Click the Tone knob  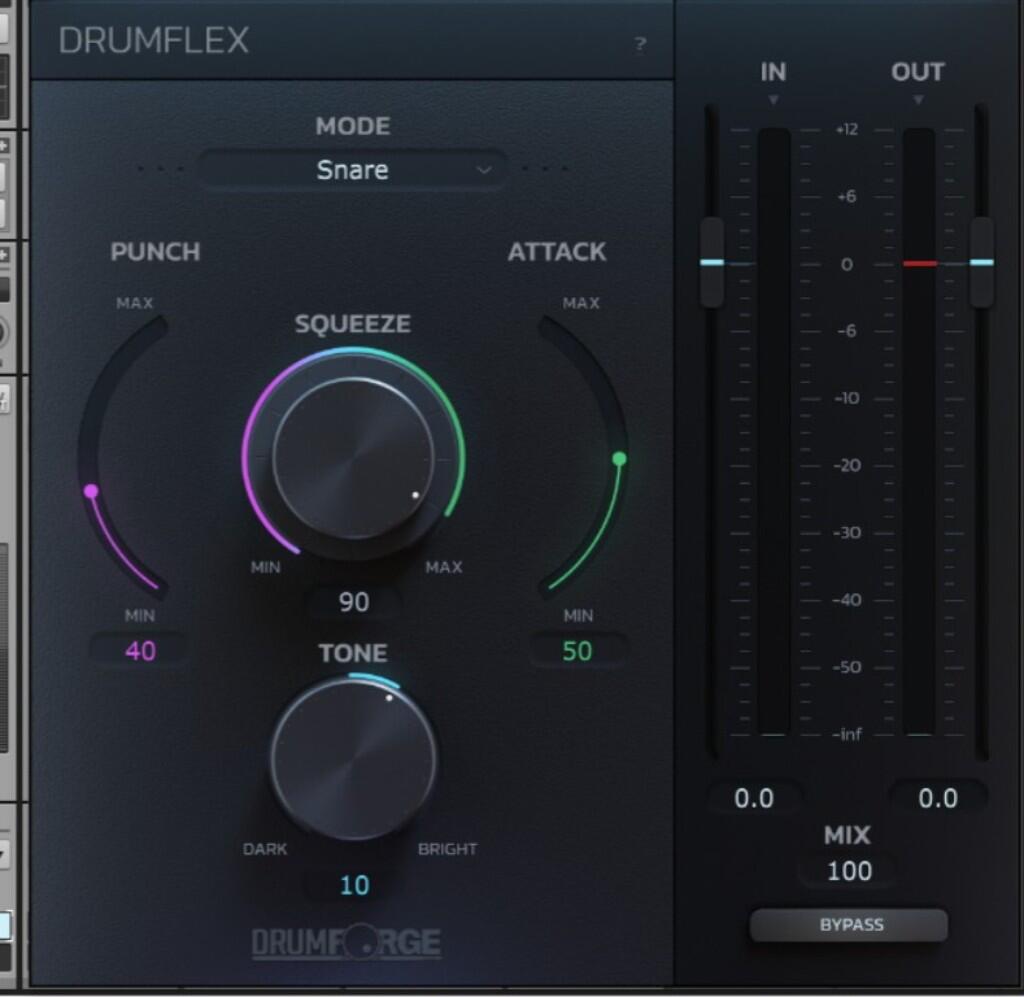pos(353,759)
